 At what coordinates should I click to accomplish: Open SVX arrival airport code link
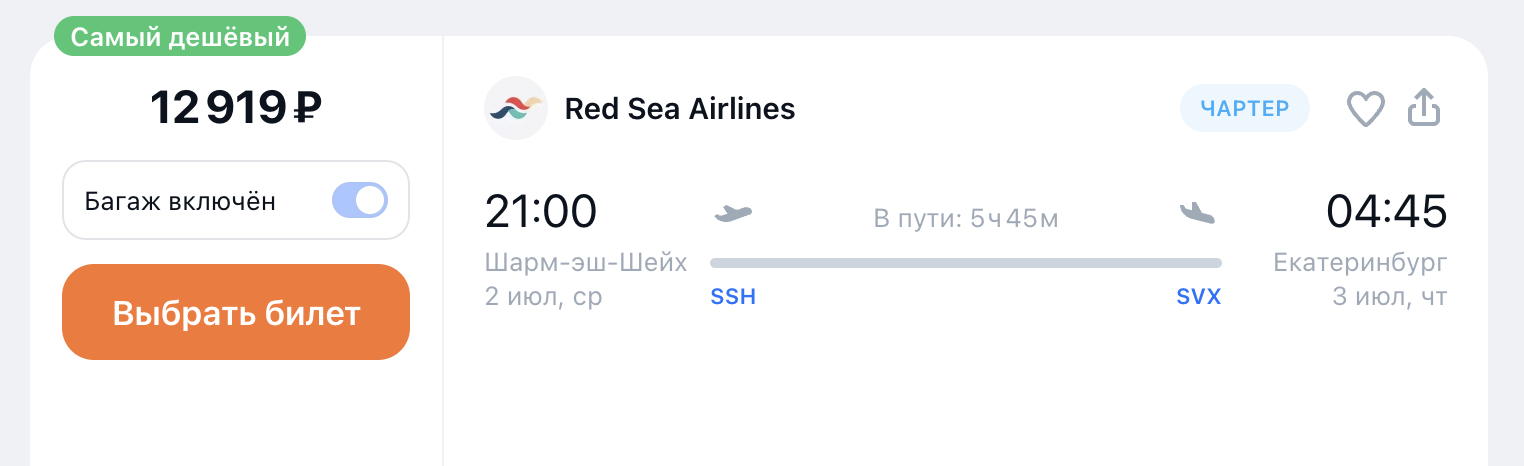click(x=1199, y=298)
